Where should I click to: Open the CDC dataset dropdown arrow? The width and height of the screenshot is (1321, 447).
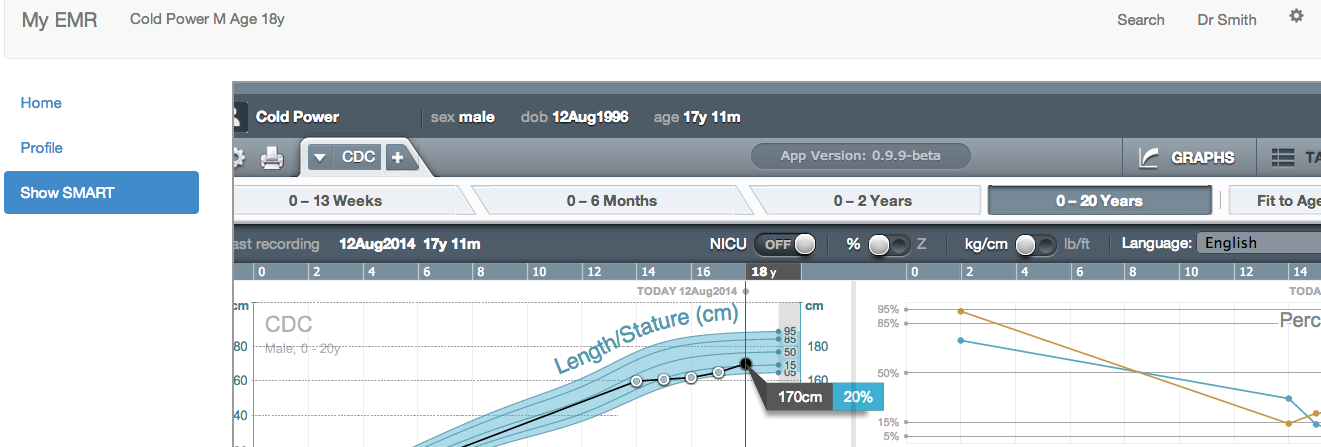[x=319, y=157]
